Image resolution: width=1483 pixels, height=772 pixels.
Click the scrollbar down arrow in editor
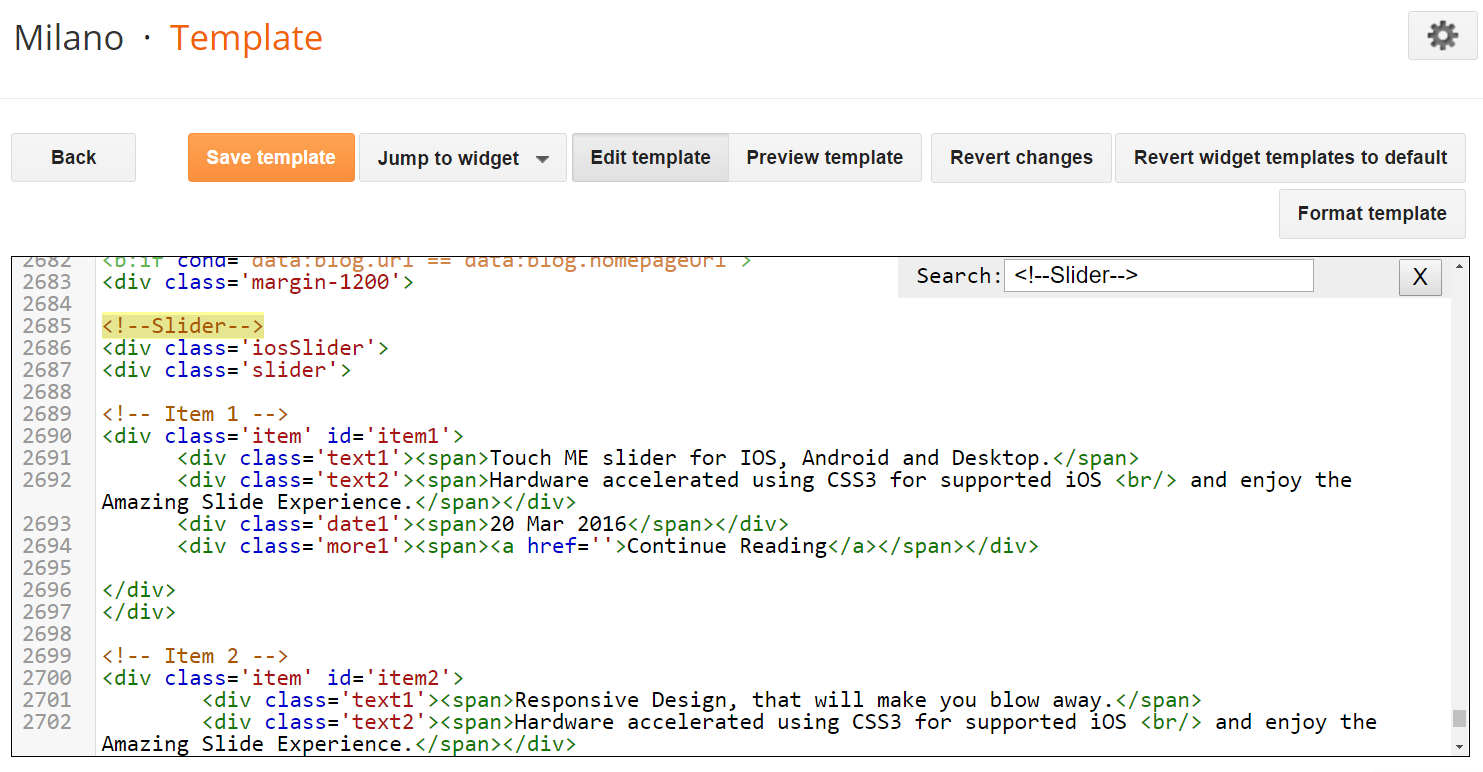1459,746
